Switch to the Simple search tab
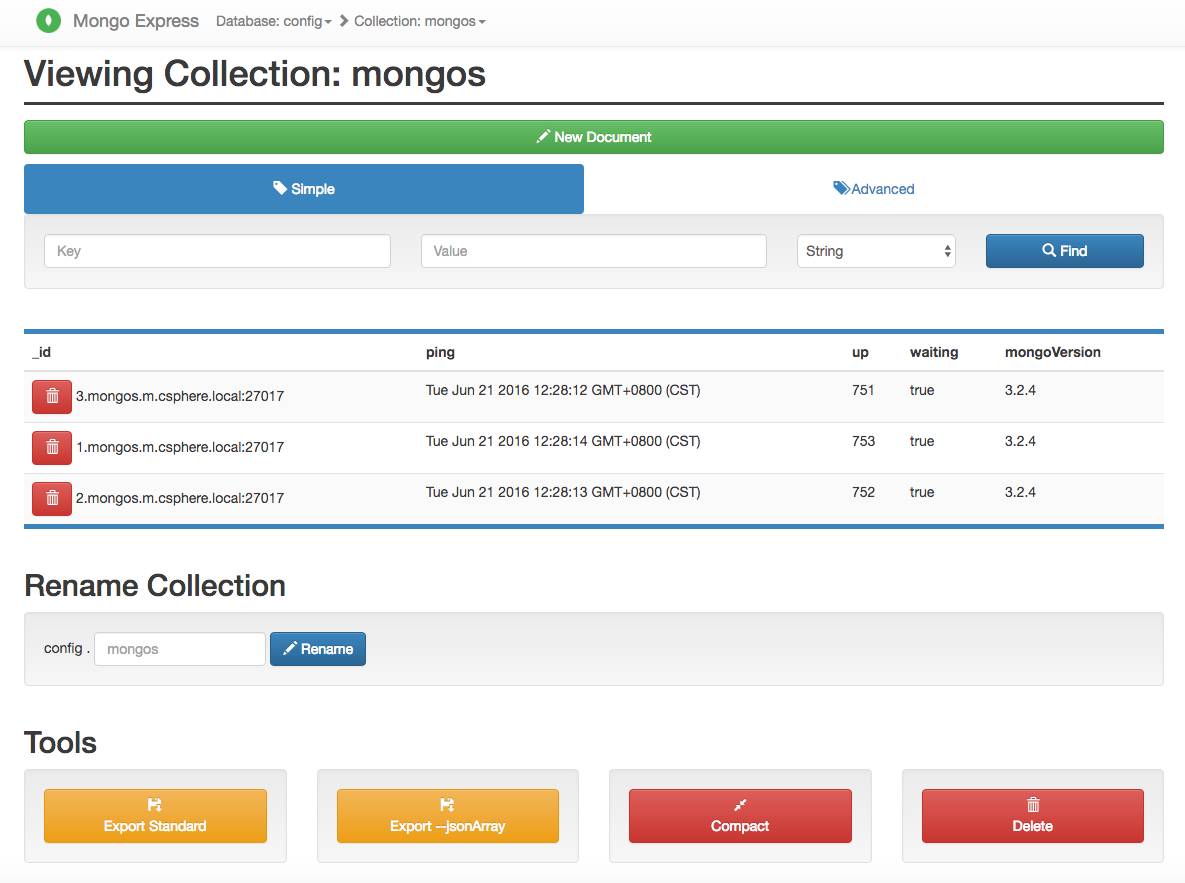 pyautogui.click(x=304, y=188)
